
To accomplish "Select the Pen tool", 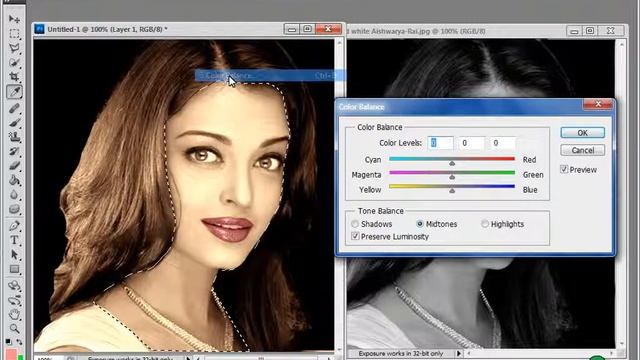I will click(14, 225).
